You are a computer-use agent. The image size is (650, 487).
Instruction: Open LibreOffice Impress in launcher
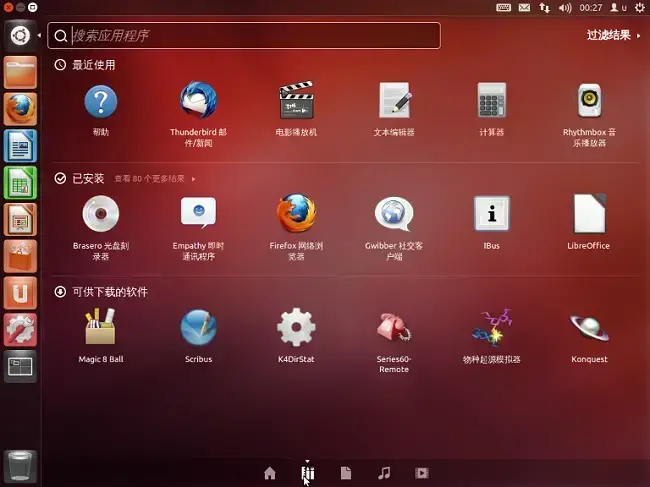[x=20, y=220]
